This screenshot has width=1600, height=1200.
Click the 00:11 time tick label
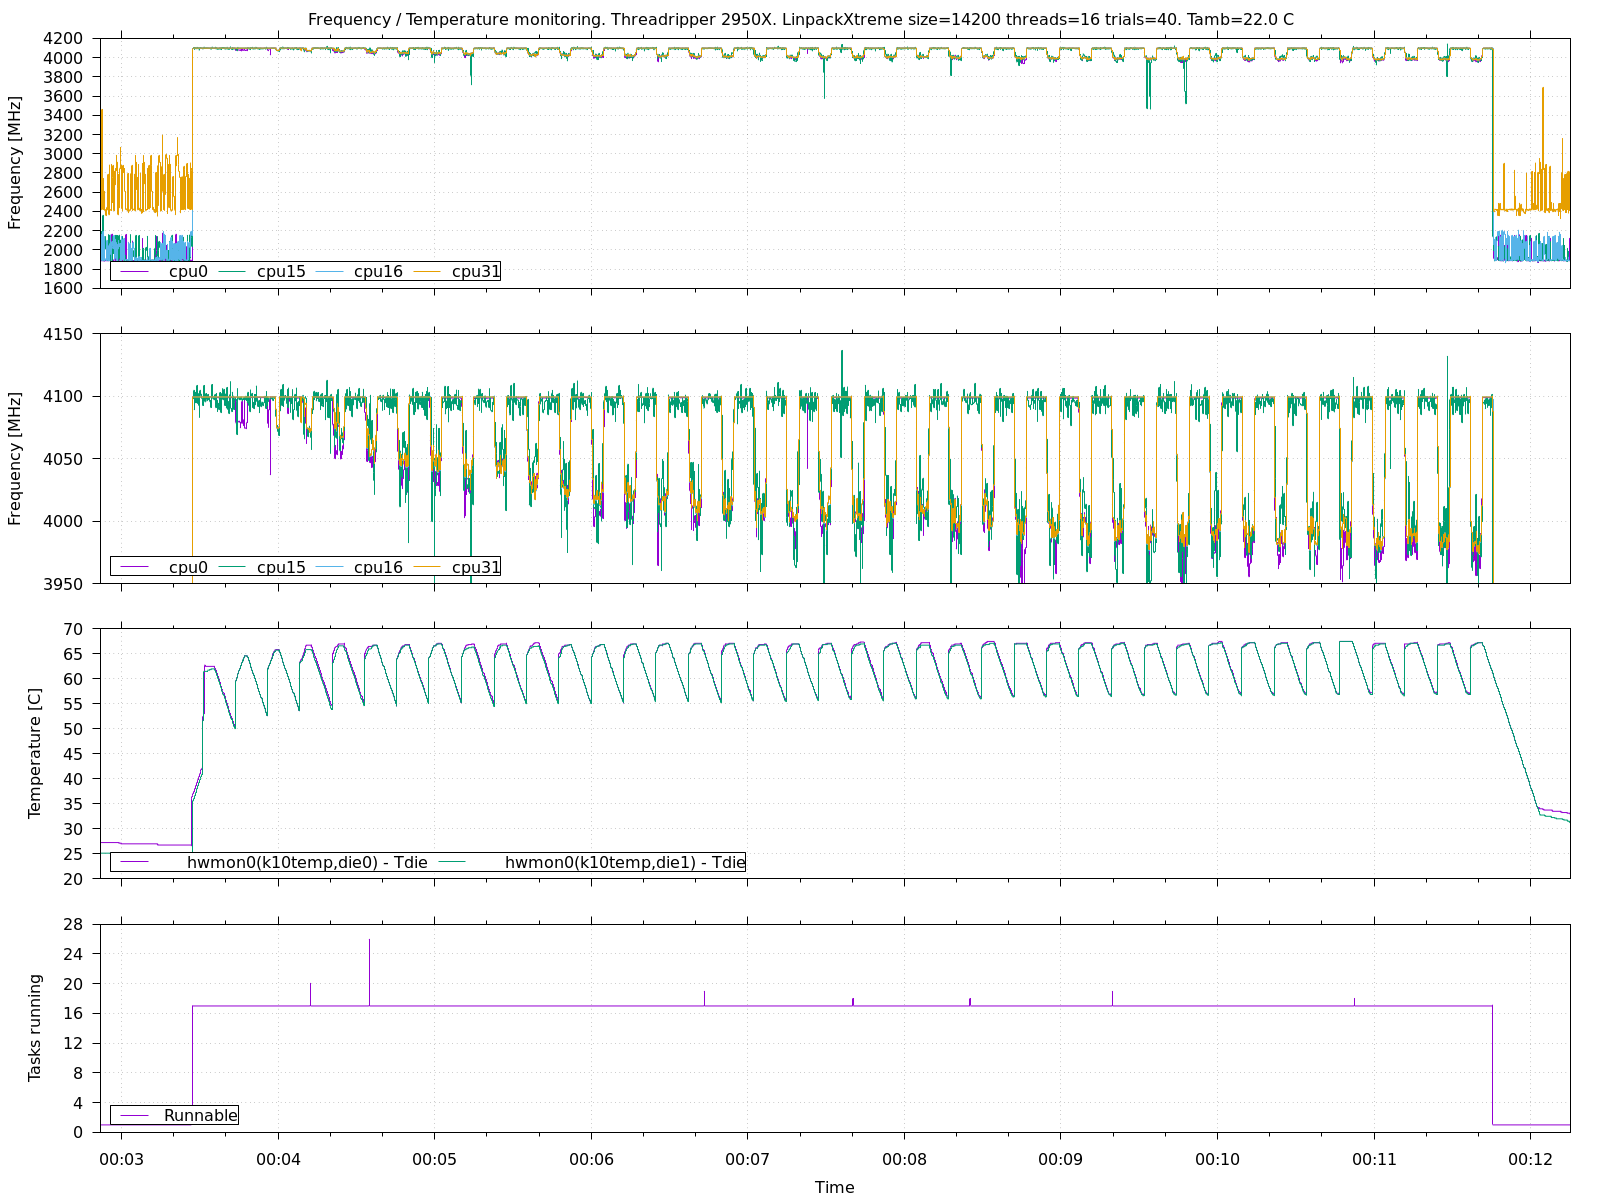1373,1159
